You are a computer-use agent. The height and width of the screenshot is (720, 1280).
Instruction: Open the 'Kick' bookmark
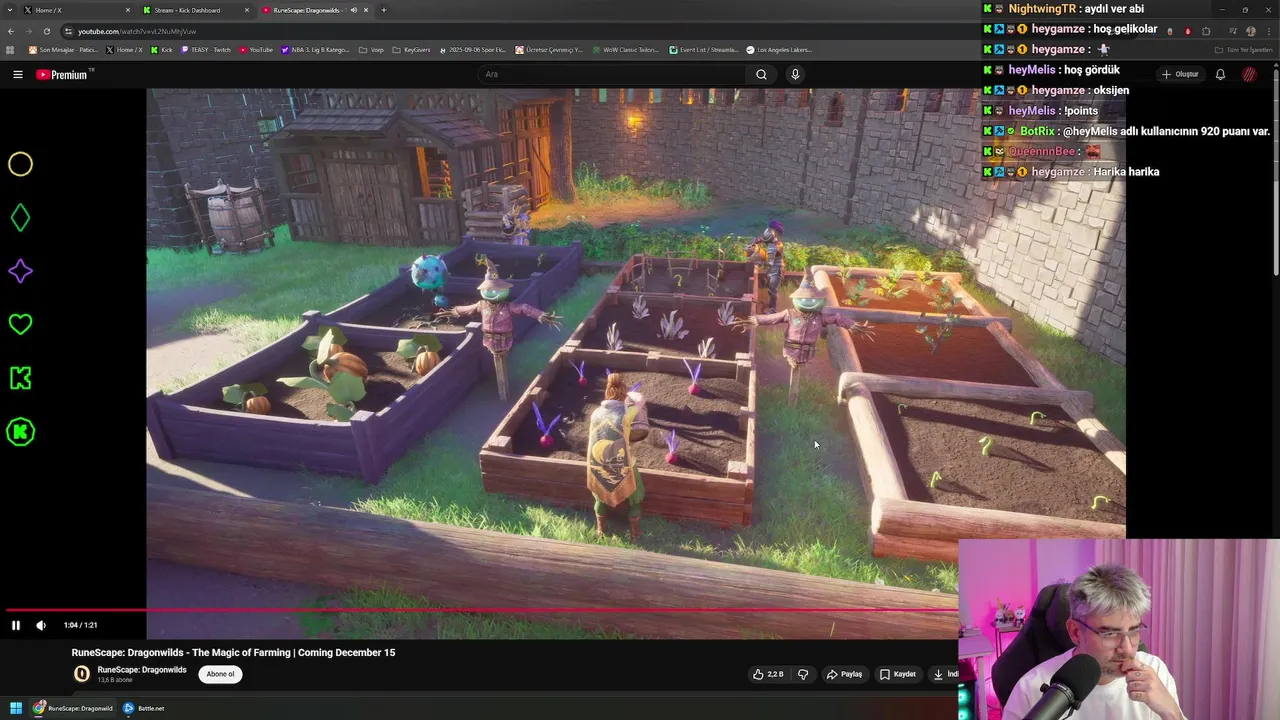pos(162,49)
